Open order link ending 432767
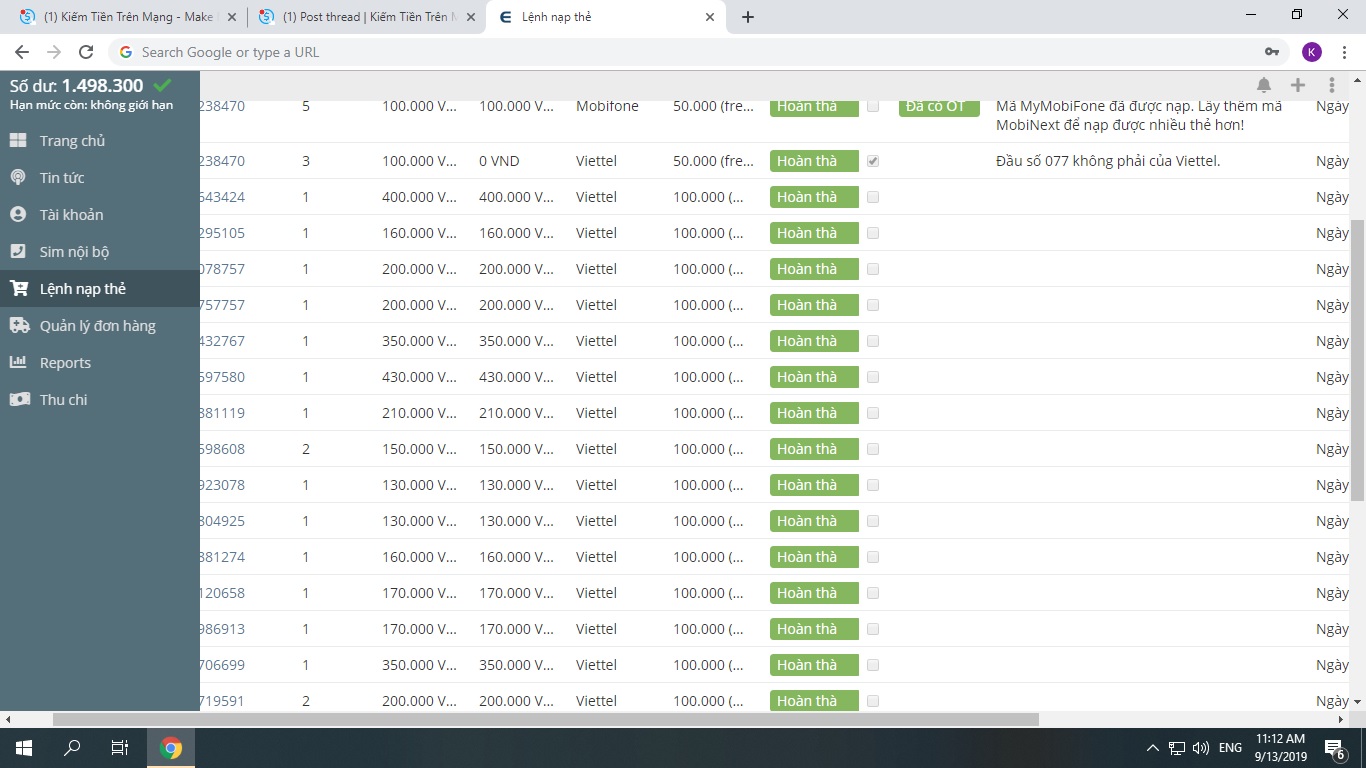 point(222,341)
